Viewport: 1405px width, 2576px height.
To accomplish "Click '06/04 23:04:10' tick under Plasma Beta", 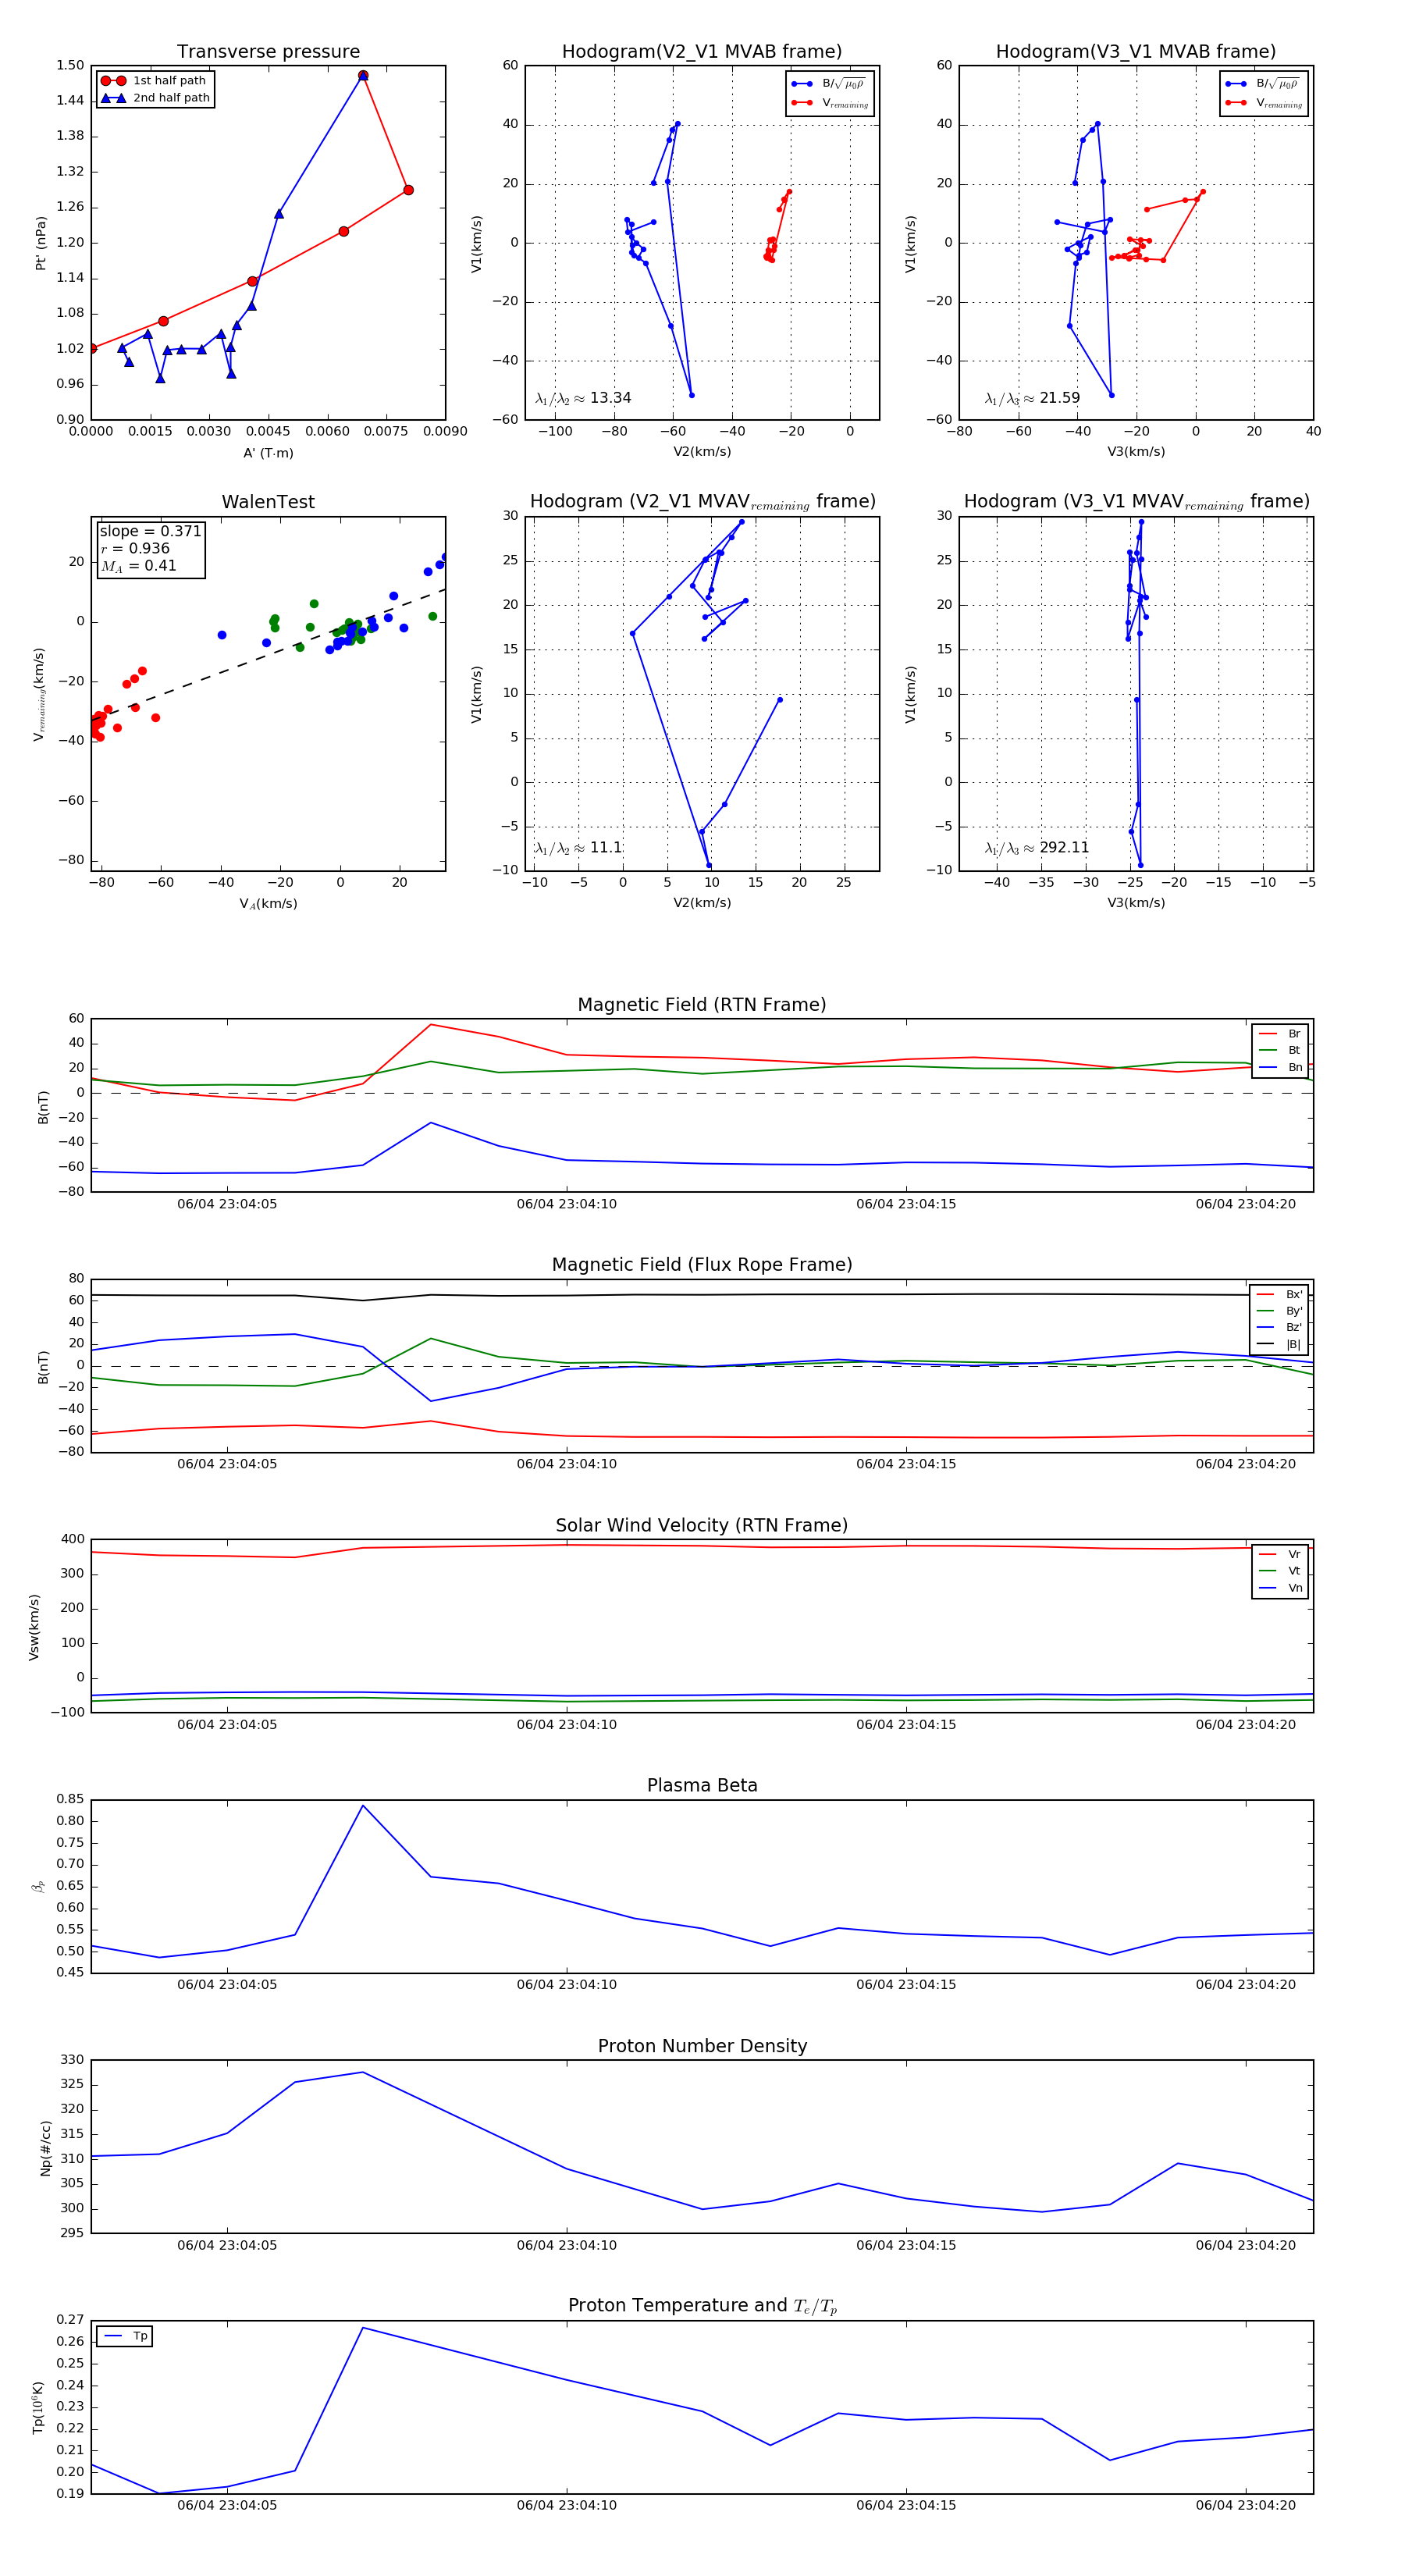I will (x=566, y=1985).
